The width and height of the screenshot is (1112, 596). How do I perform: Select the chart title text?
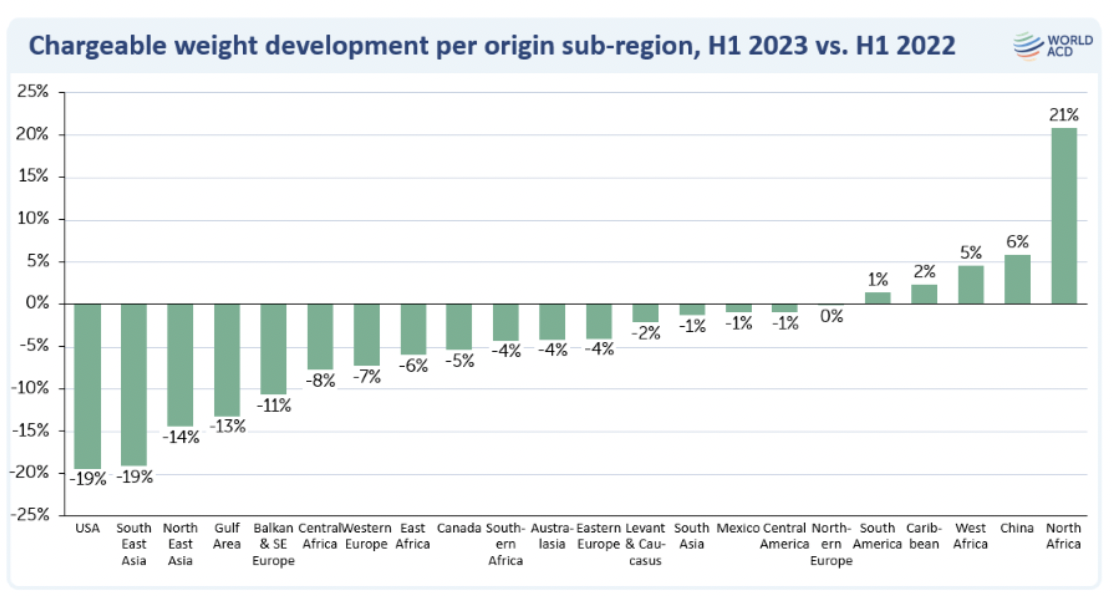click(x=491, y=45)
